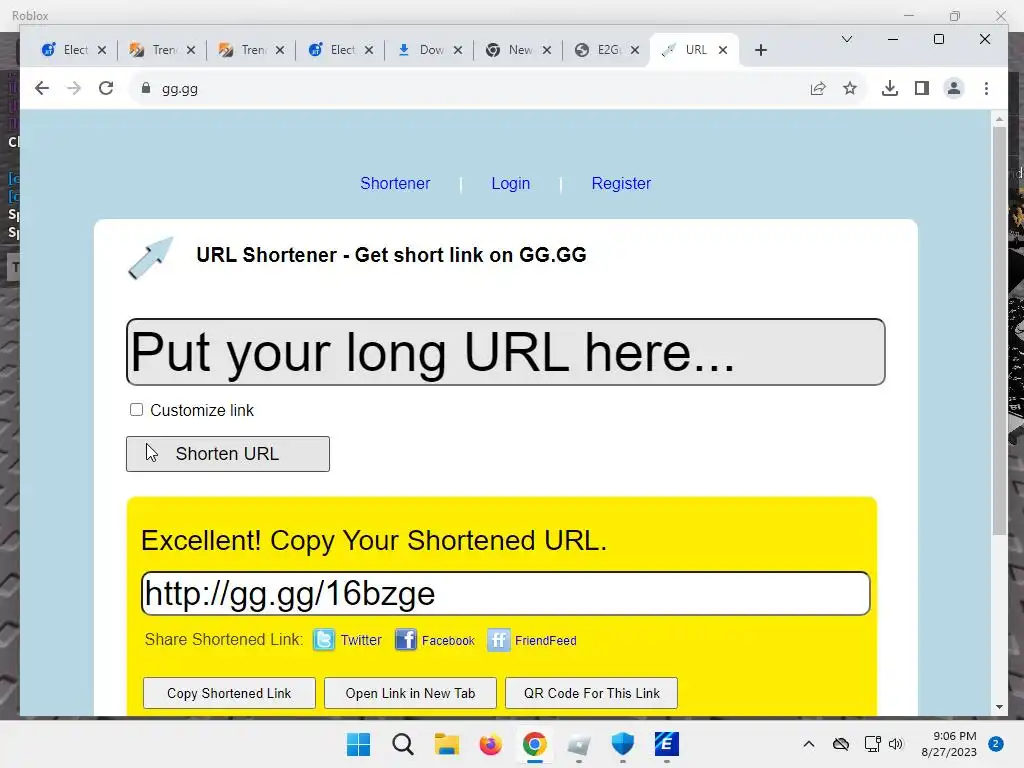This screenshot has height=768, width=1024.
Task: Share link via Twitter icon
Action: point(324,640)
